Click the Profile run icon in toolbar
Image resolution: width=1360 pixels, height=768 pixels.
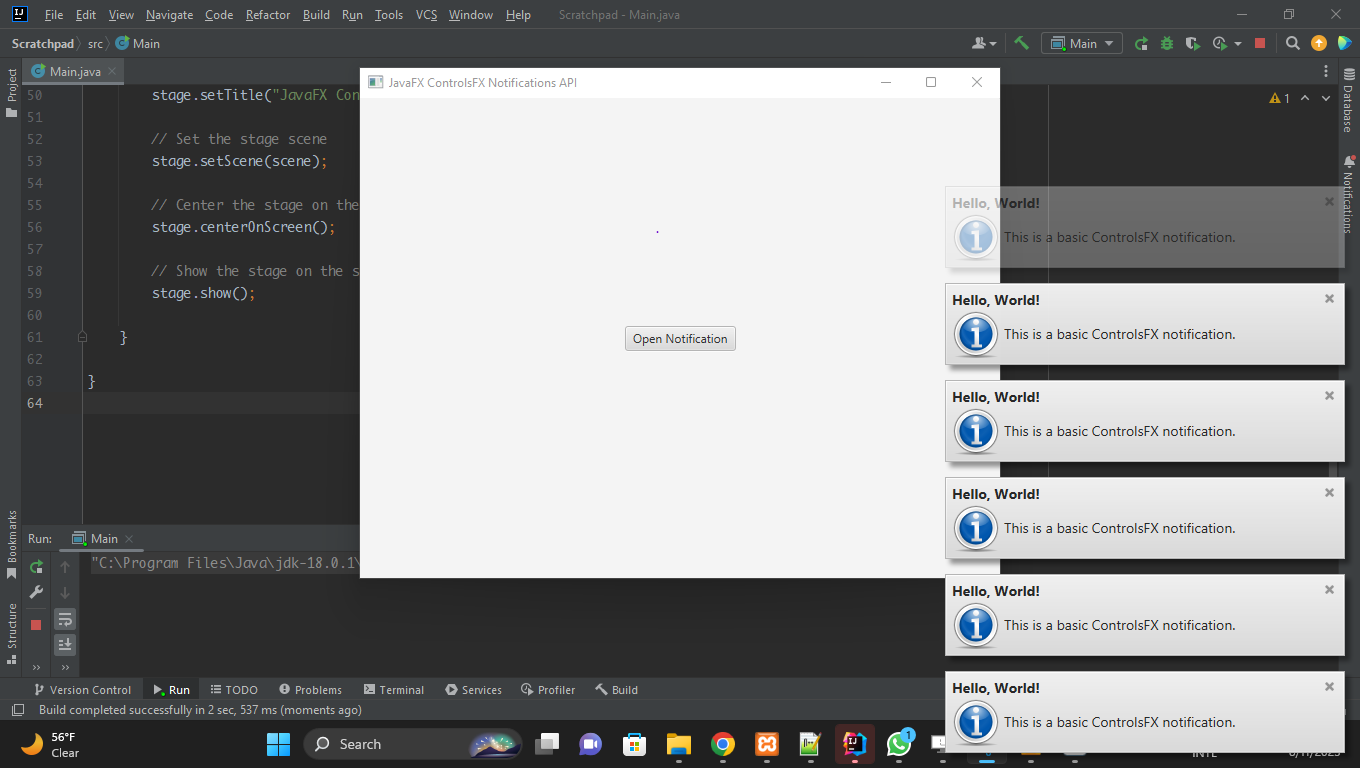[x=1219, y=43]
